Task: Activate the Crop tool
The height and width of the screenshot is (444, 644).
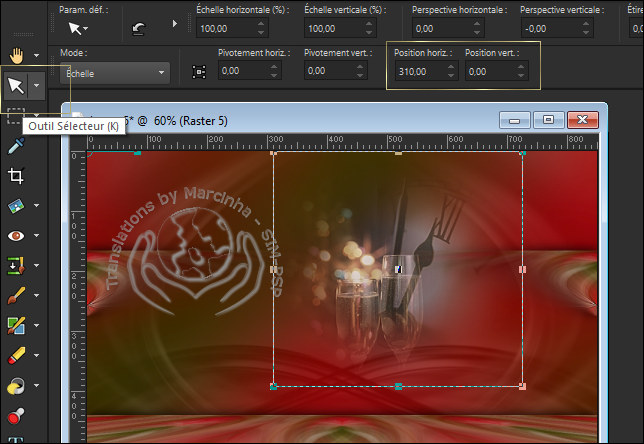Action: (15, 176)
